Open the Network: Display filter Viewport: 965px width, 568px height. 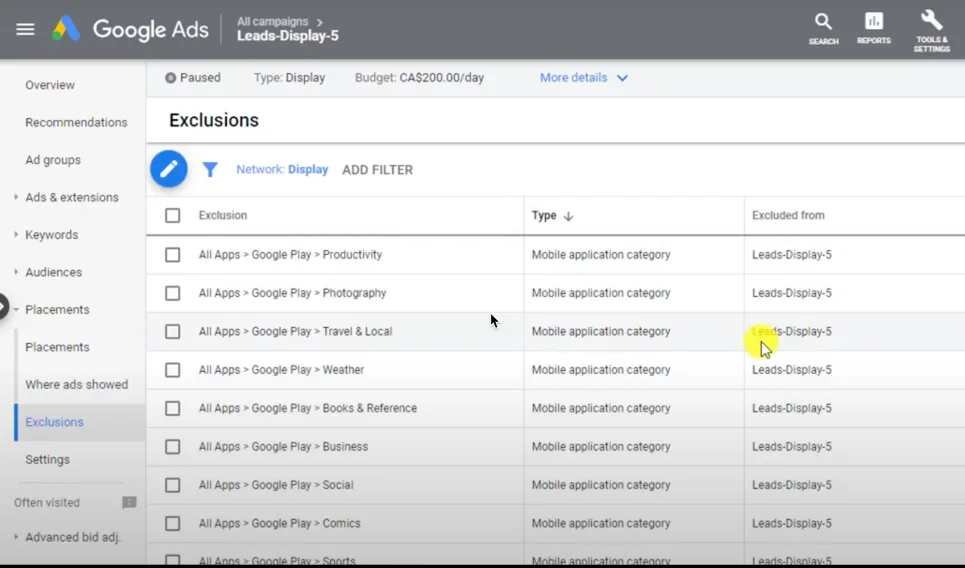[x=282, y=169]
